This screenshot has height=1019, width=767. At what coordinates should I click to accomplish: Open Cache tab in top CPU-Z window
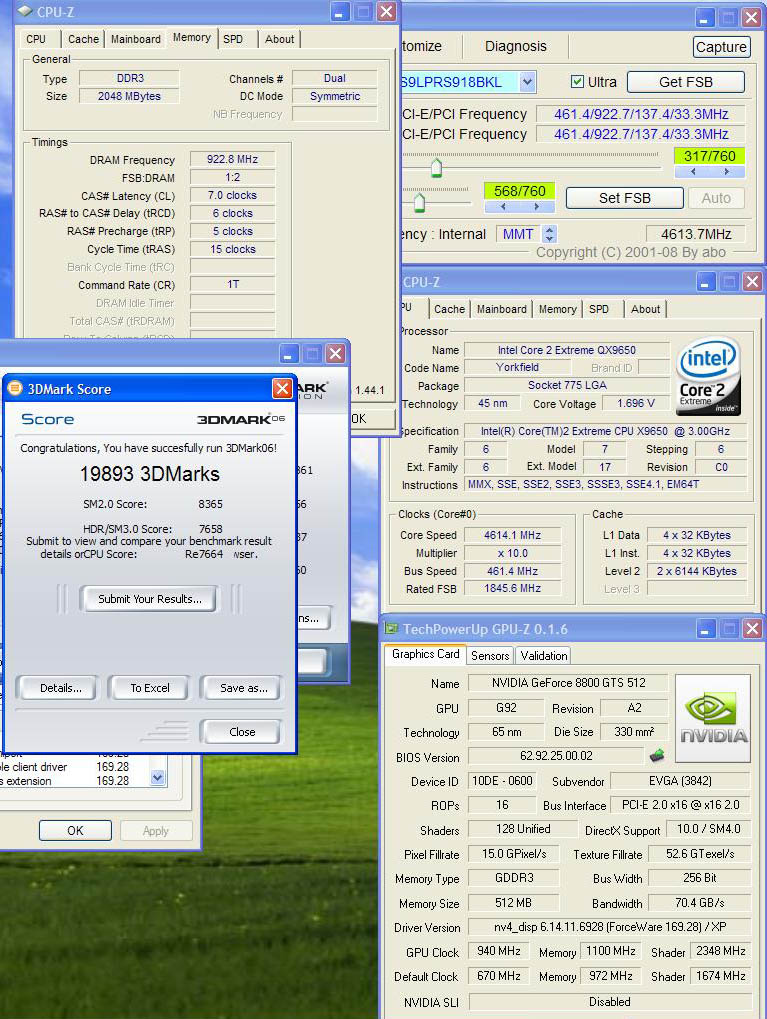83,39
